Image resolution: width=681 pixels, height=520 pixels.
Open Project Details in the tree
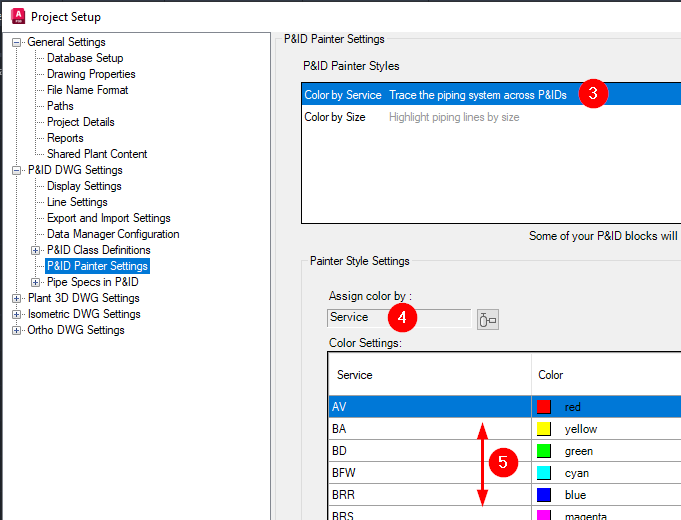pyautogui.click(x=81, y=122)
